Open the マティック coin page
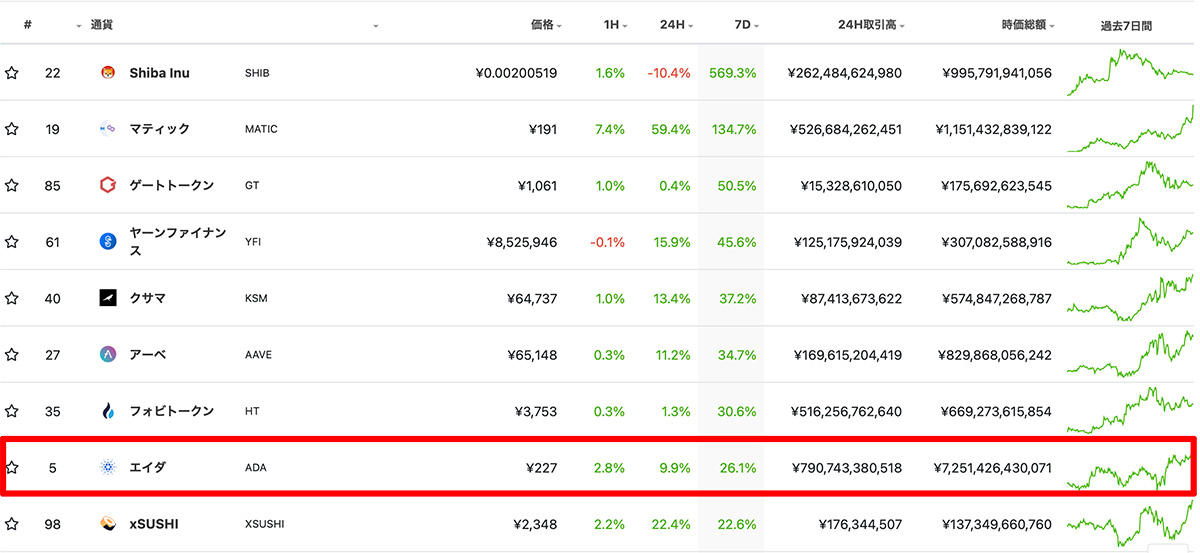Screen dimensions: 1200x553 pos(159,129)
